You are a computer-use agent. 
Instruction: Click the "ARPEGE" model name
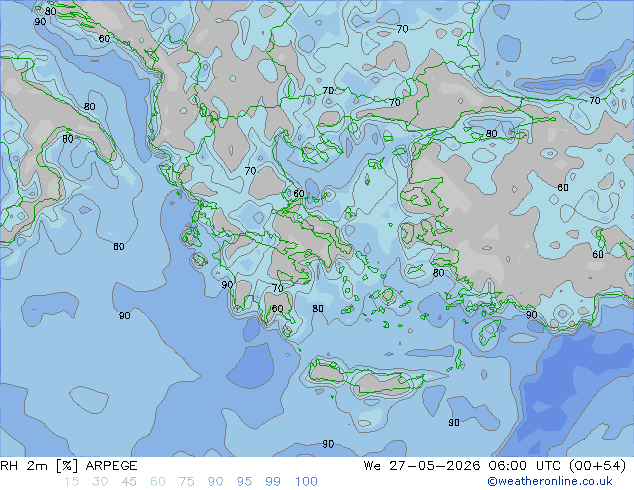pyautogui.click(x=112, y=466)
